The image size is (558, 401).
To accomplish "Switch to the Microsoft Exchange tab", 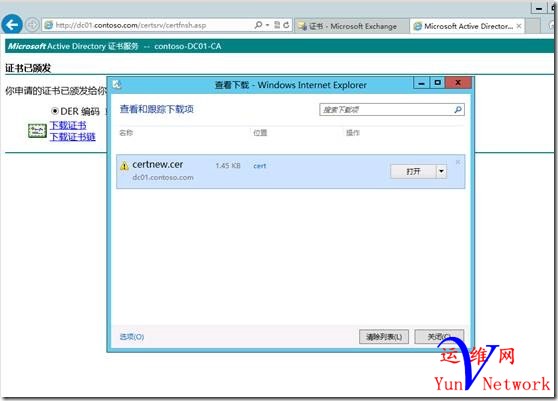I will 352,26.
